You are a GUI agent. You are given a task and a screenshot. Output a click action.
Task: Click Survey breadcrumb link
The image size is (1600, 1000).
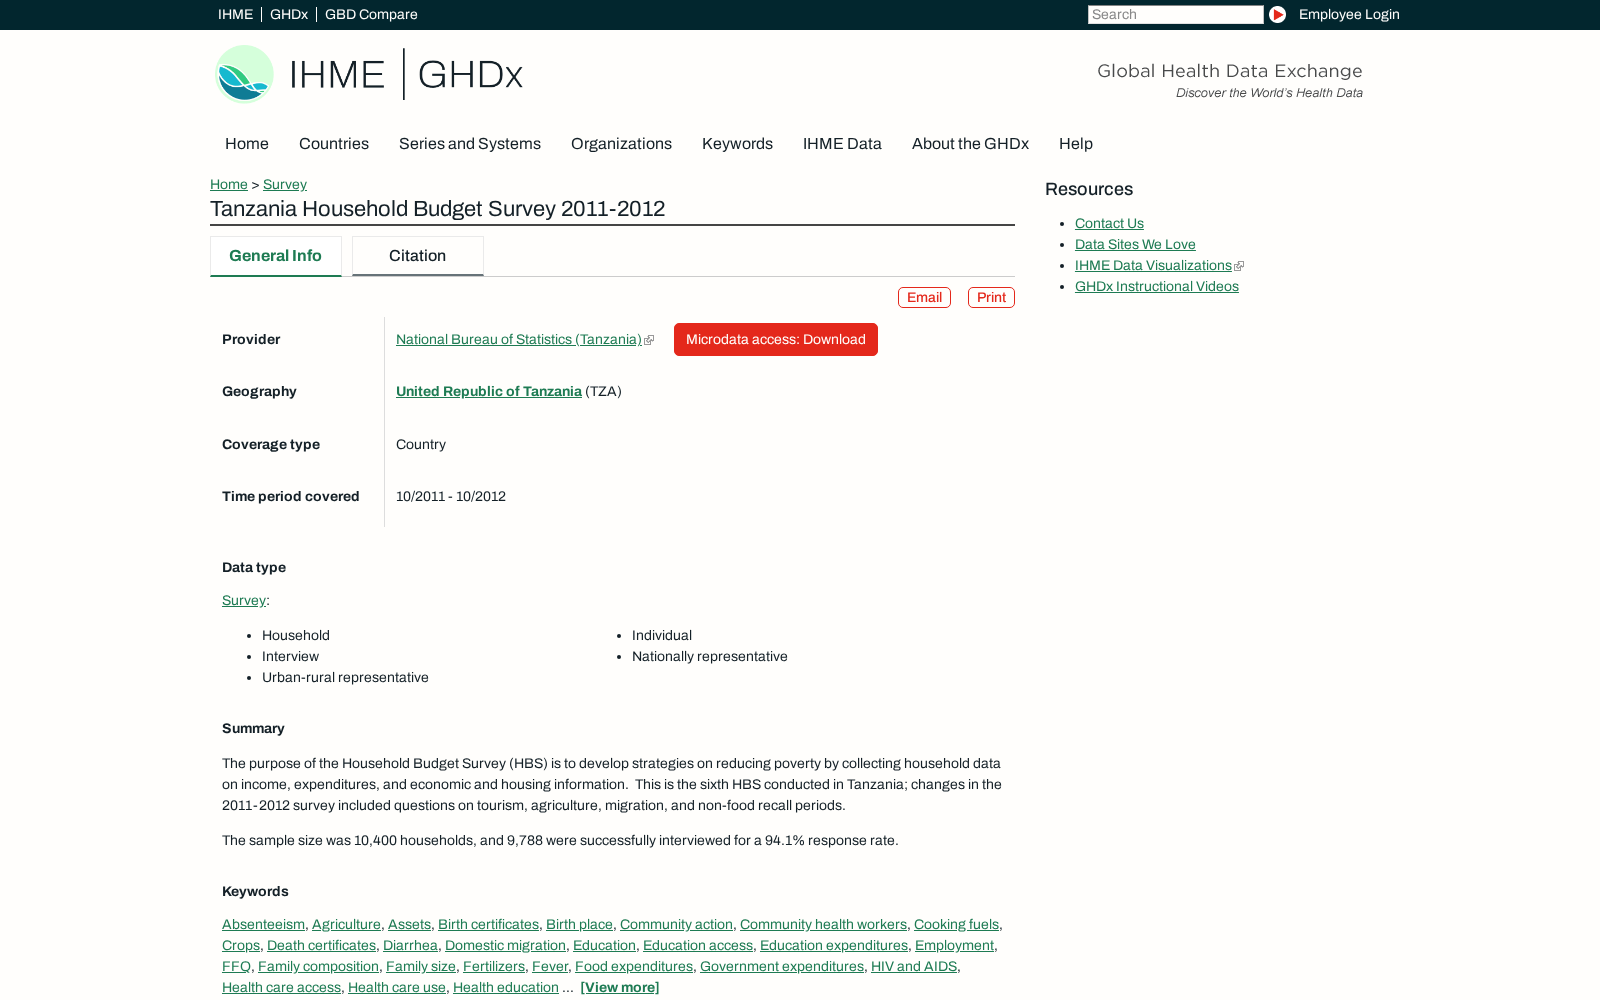285,185
